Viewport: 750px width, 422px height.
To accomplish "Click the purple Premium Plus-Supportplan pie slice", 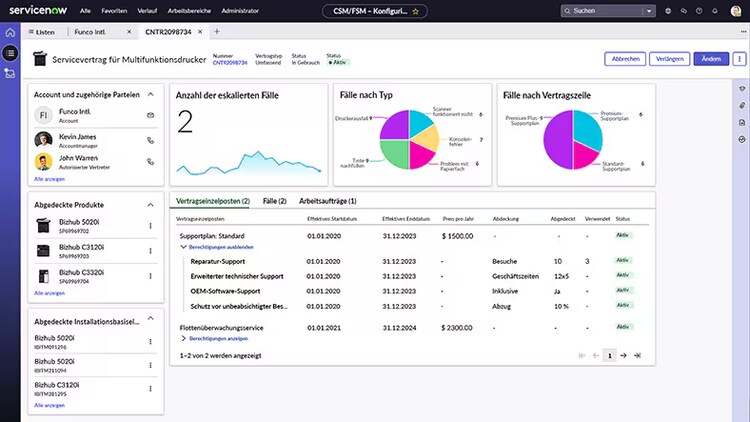I will 559,140.
